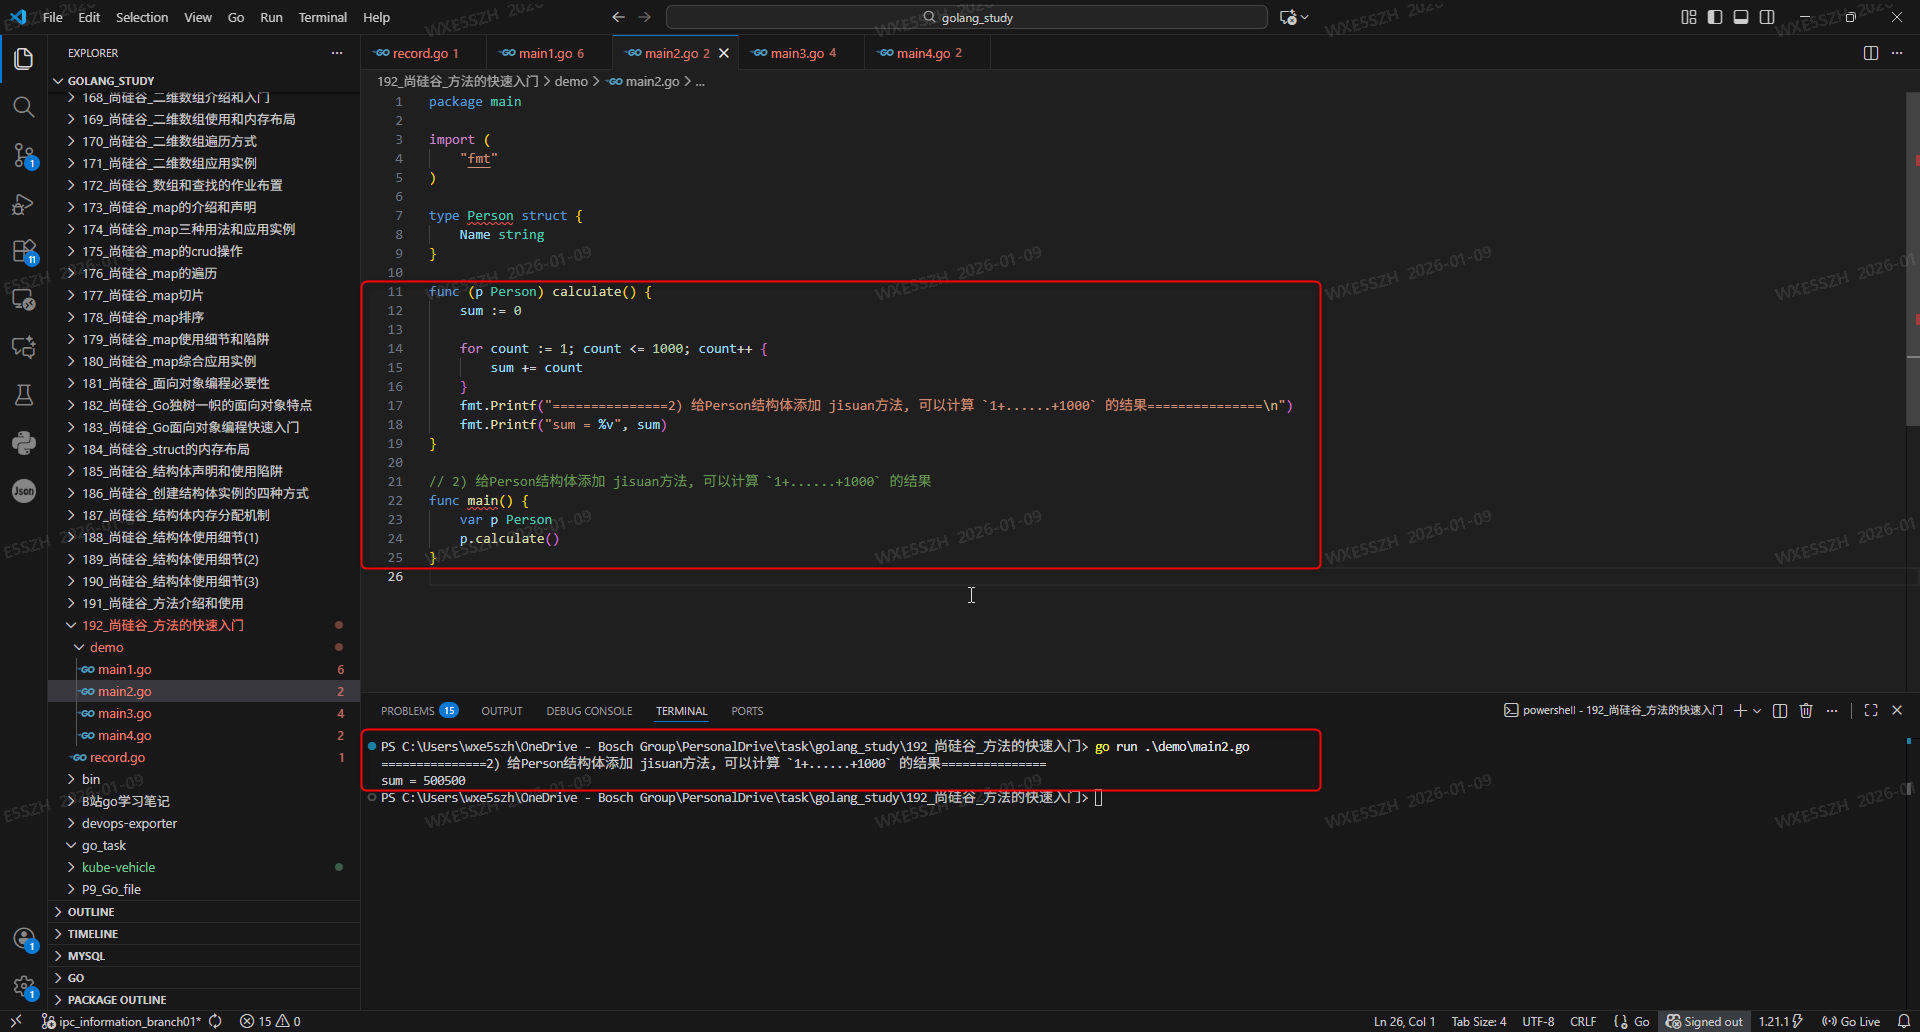Open the Search view in activity bar
This screenshot has height=1032, width=1920.
coord(24,107)
